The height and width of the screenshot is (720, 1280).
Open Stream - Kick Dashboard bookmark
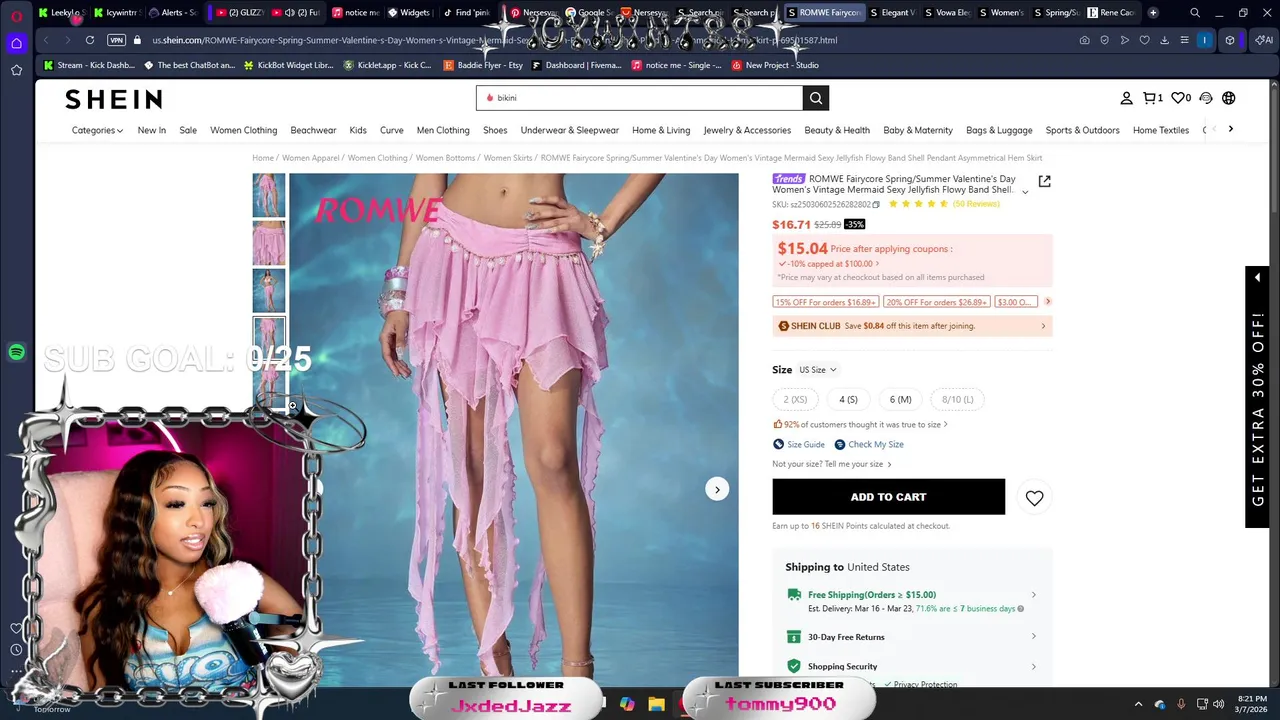click(x=89, y=65)
